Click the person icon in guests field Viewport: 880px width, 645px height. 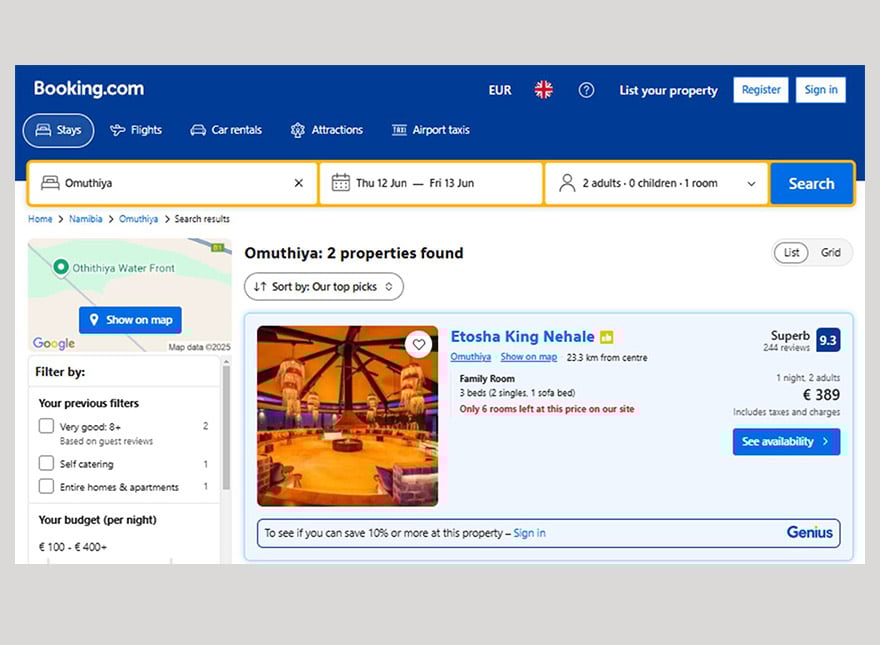[567, 183]
